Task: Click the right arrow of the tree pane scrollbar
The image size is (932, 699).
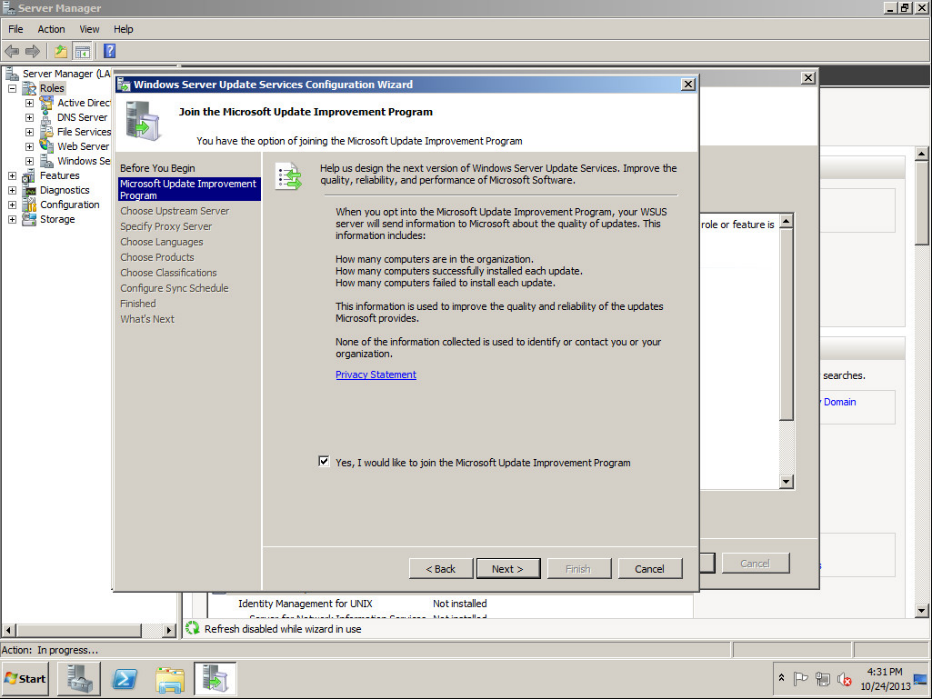Action: (169, 630)
